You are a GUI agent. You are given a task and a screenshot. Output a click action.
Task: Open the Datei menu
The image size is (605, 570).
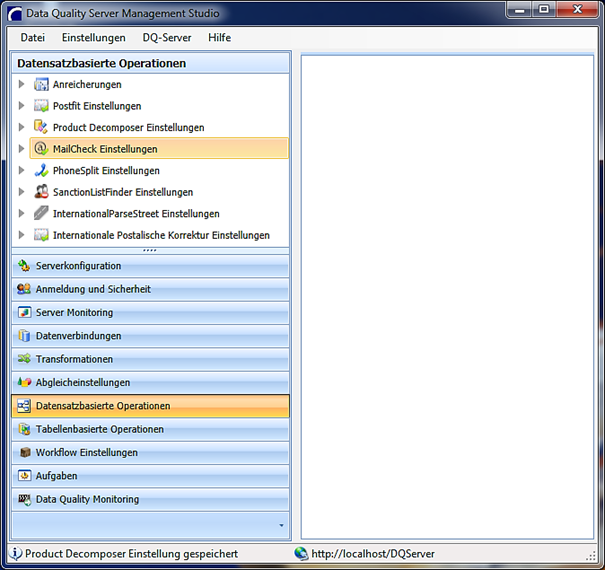click(x=33, y=37)
